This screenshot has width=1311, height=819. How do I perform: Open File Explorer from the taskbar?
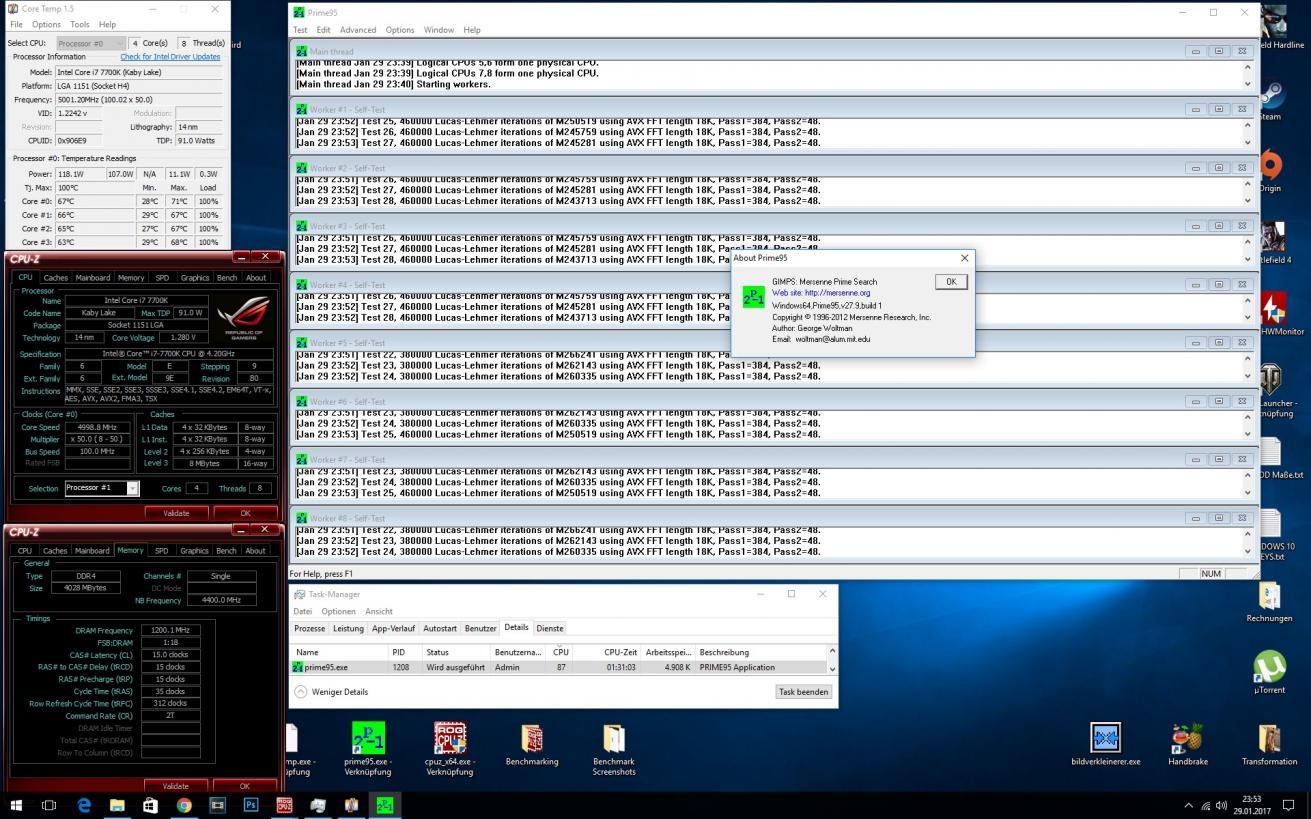(117, 805)
